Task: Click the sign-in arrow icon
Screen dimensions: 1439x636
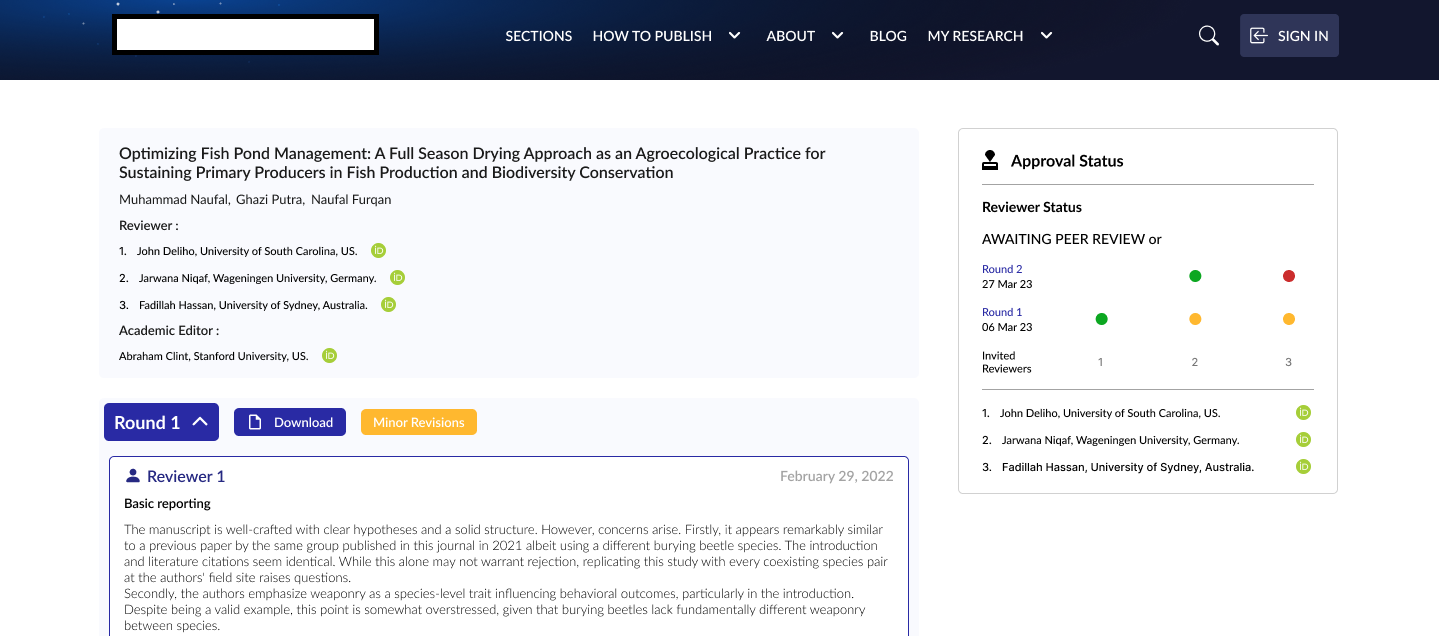Action: click(x=1259, y=36)
